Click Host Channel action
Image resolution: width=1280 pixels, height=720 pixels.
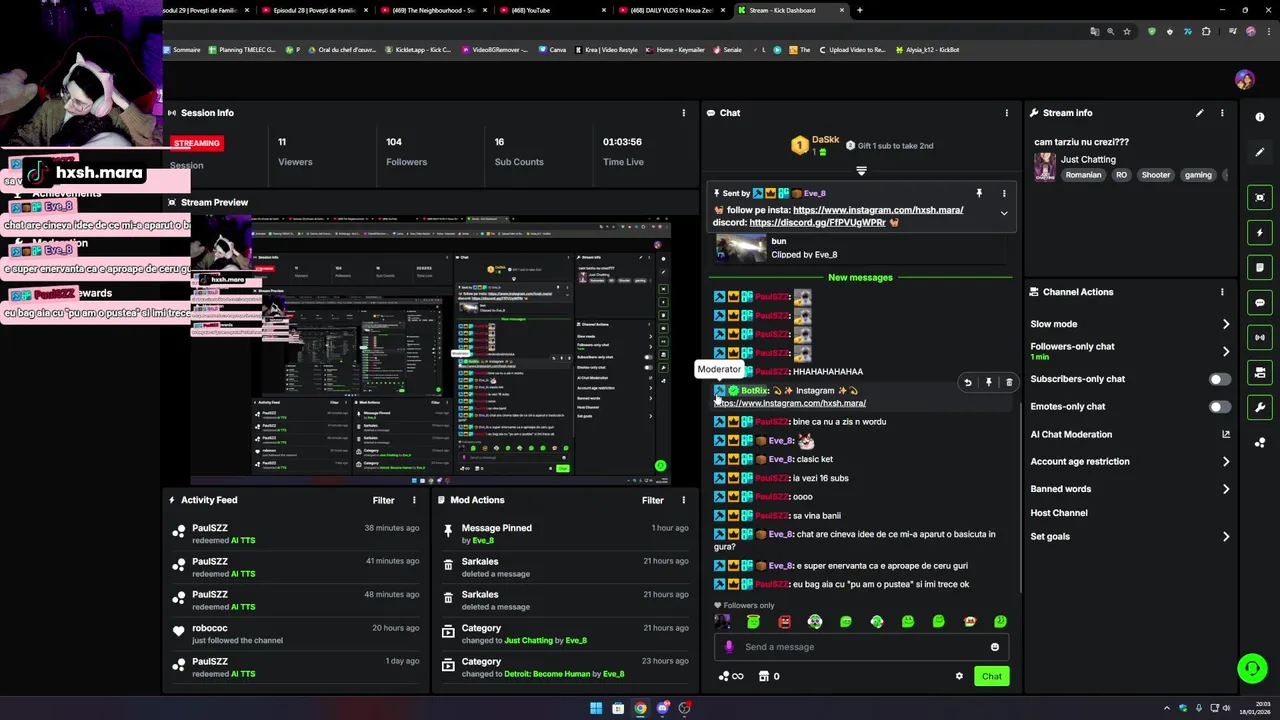click(1059, 513)
